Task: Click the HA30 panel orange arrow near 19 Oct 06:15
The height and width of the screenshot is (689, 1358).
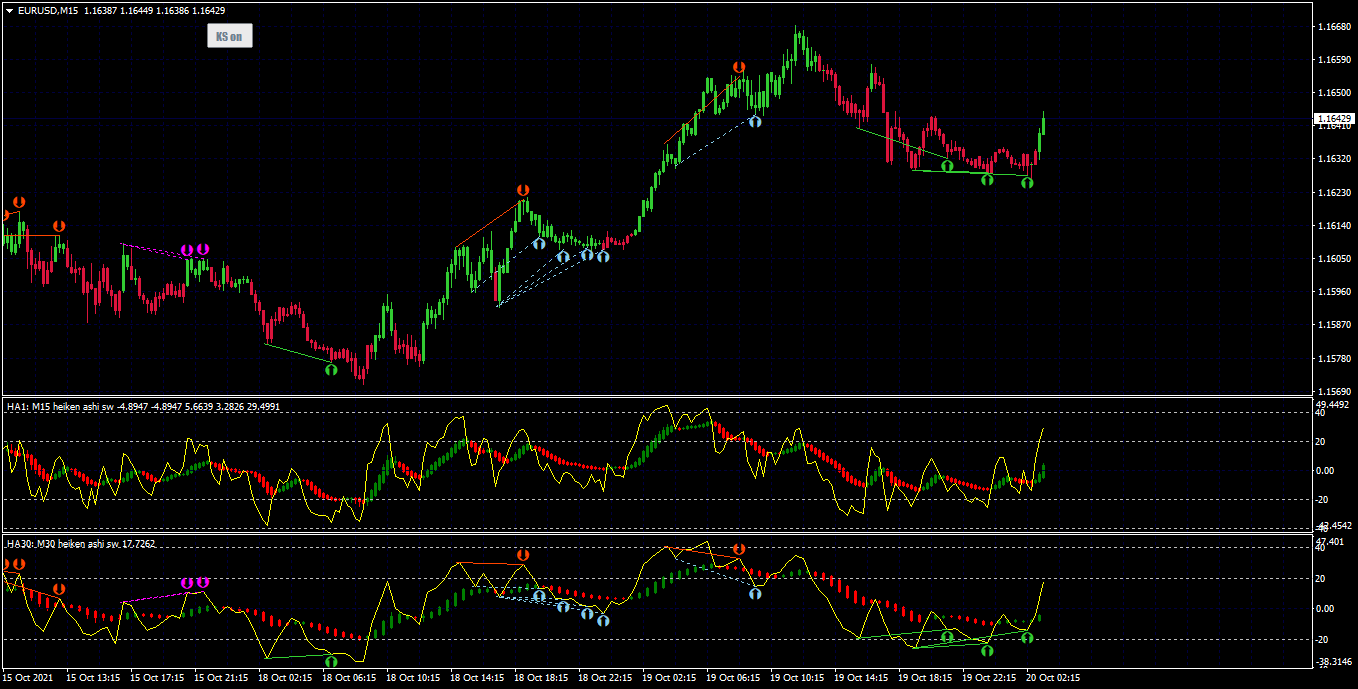Action: pyautogui.click(x=739, y=549)
